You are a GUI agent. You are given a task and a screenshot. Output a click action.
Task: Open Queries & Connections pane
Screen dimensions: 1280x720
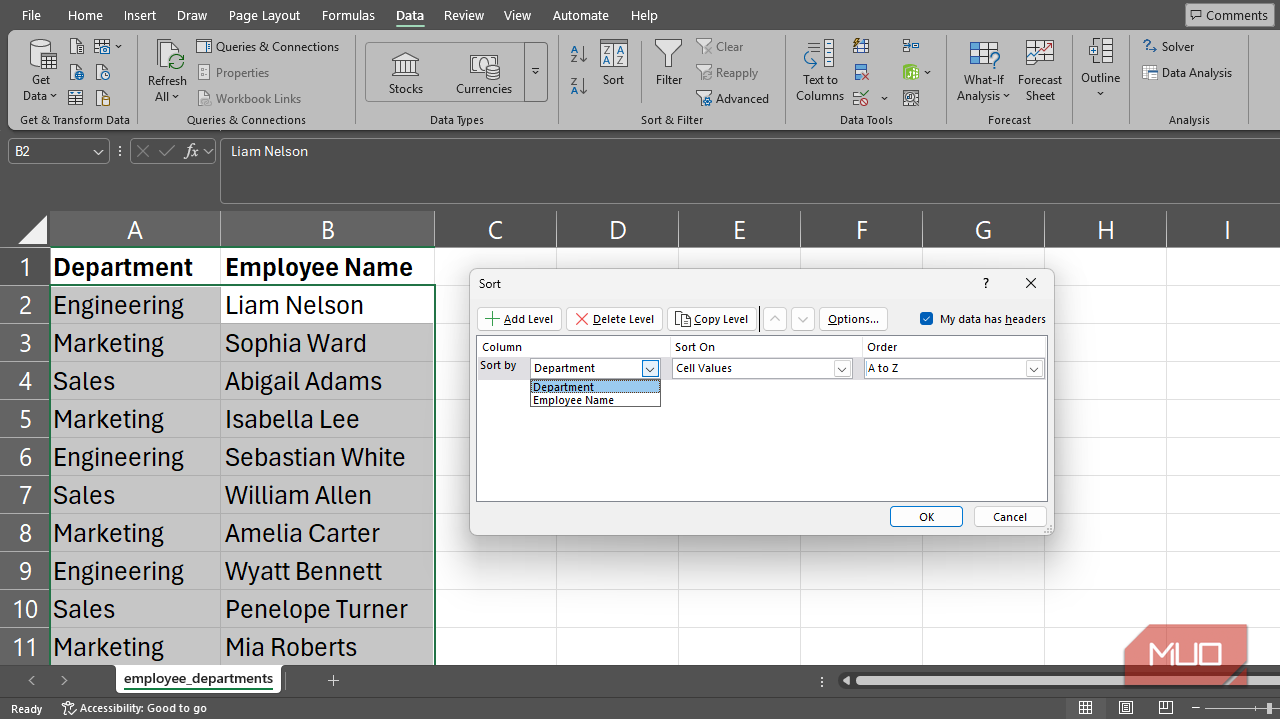point(268,47)
